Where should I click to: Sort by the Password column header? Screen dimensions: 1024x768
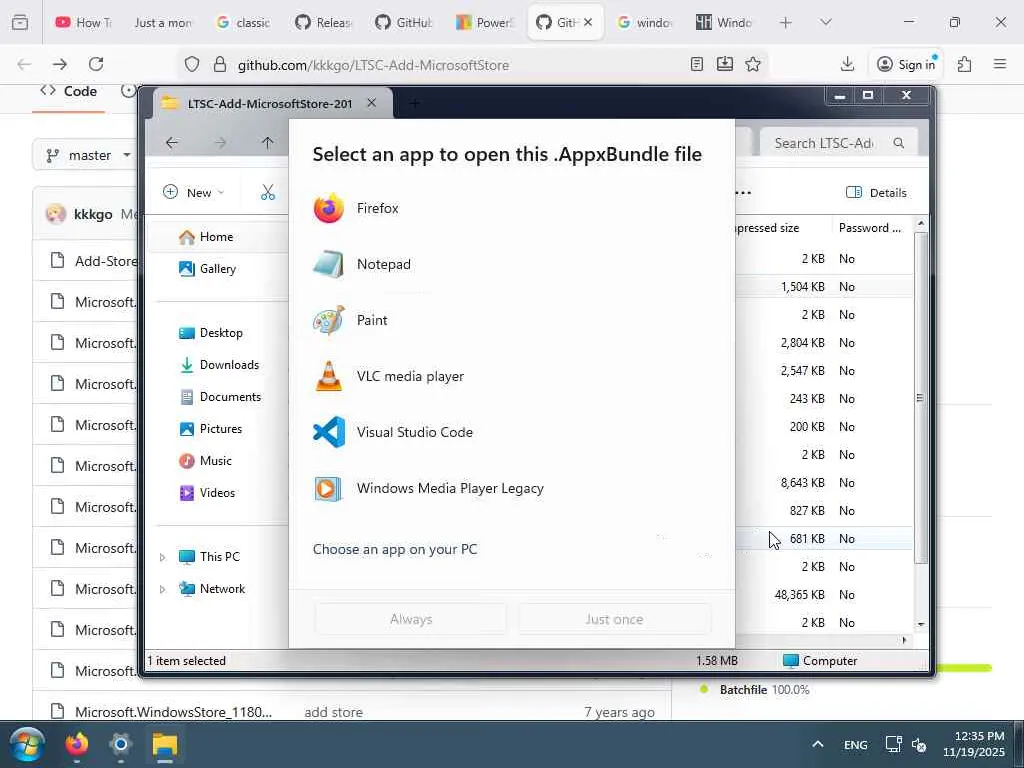(x=870, y=228)
